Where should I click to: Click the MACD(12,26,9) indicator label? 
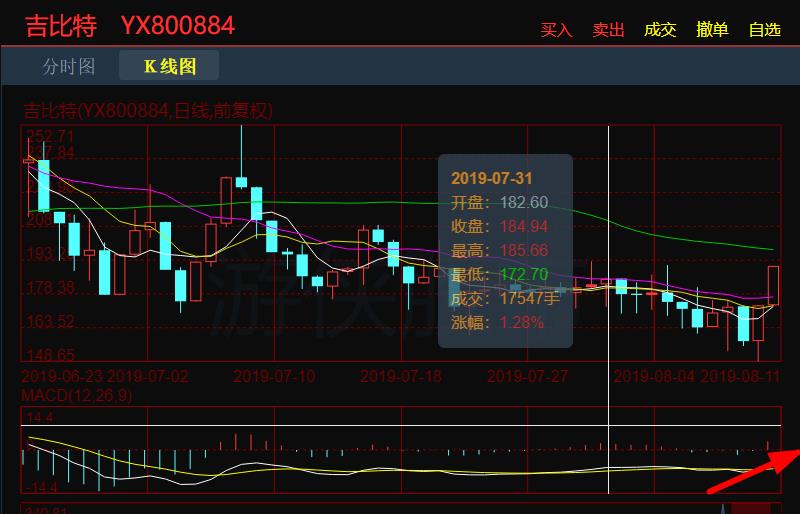[x=76, y=396]
